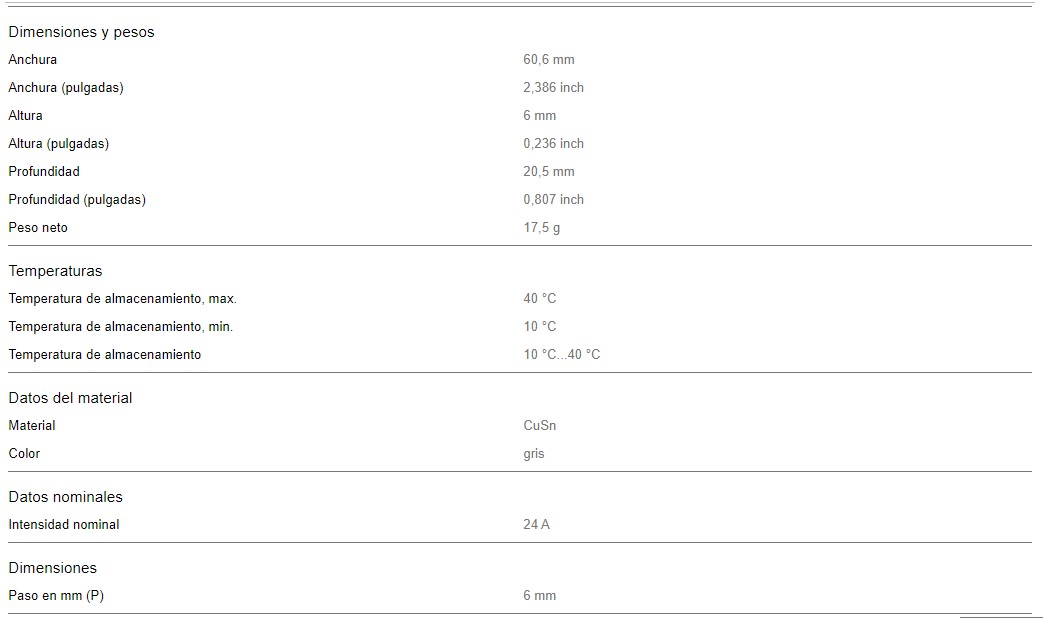Select the 60,6 mm width value
Screen dimensions: 1043x618
548,60
